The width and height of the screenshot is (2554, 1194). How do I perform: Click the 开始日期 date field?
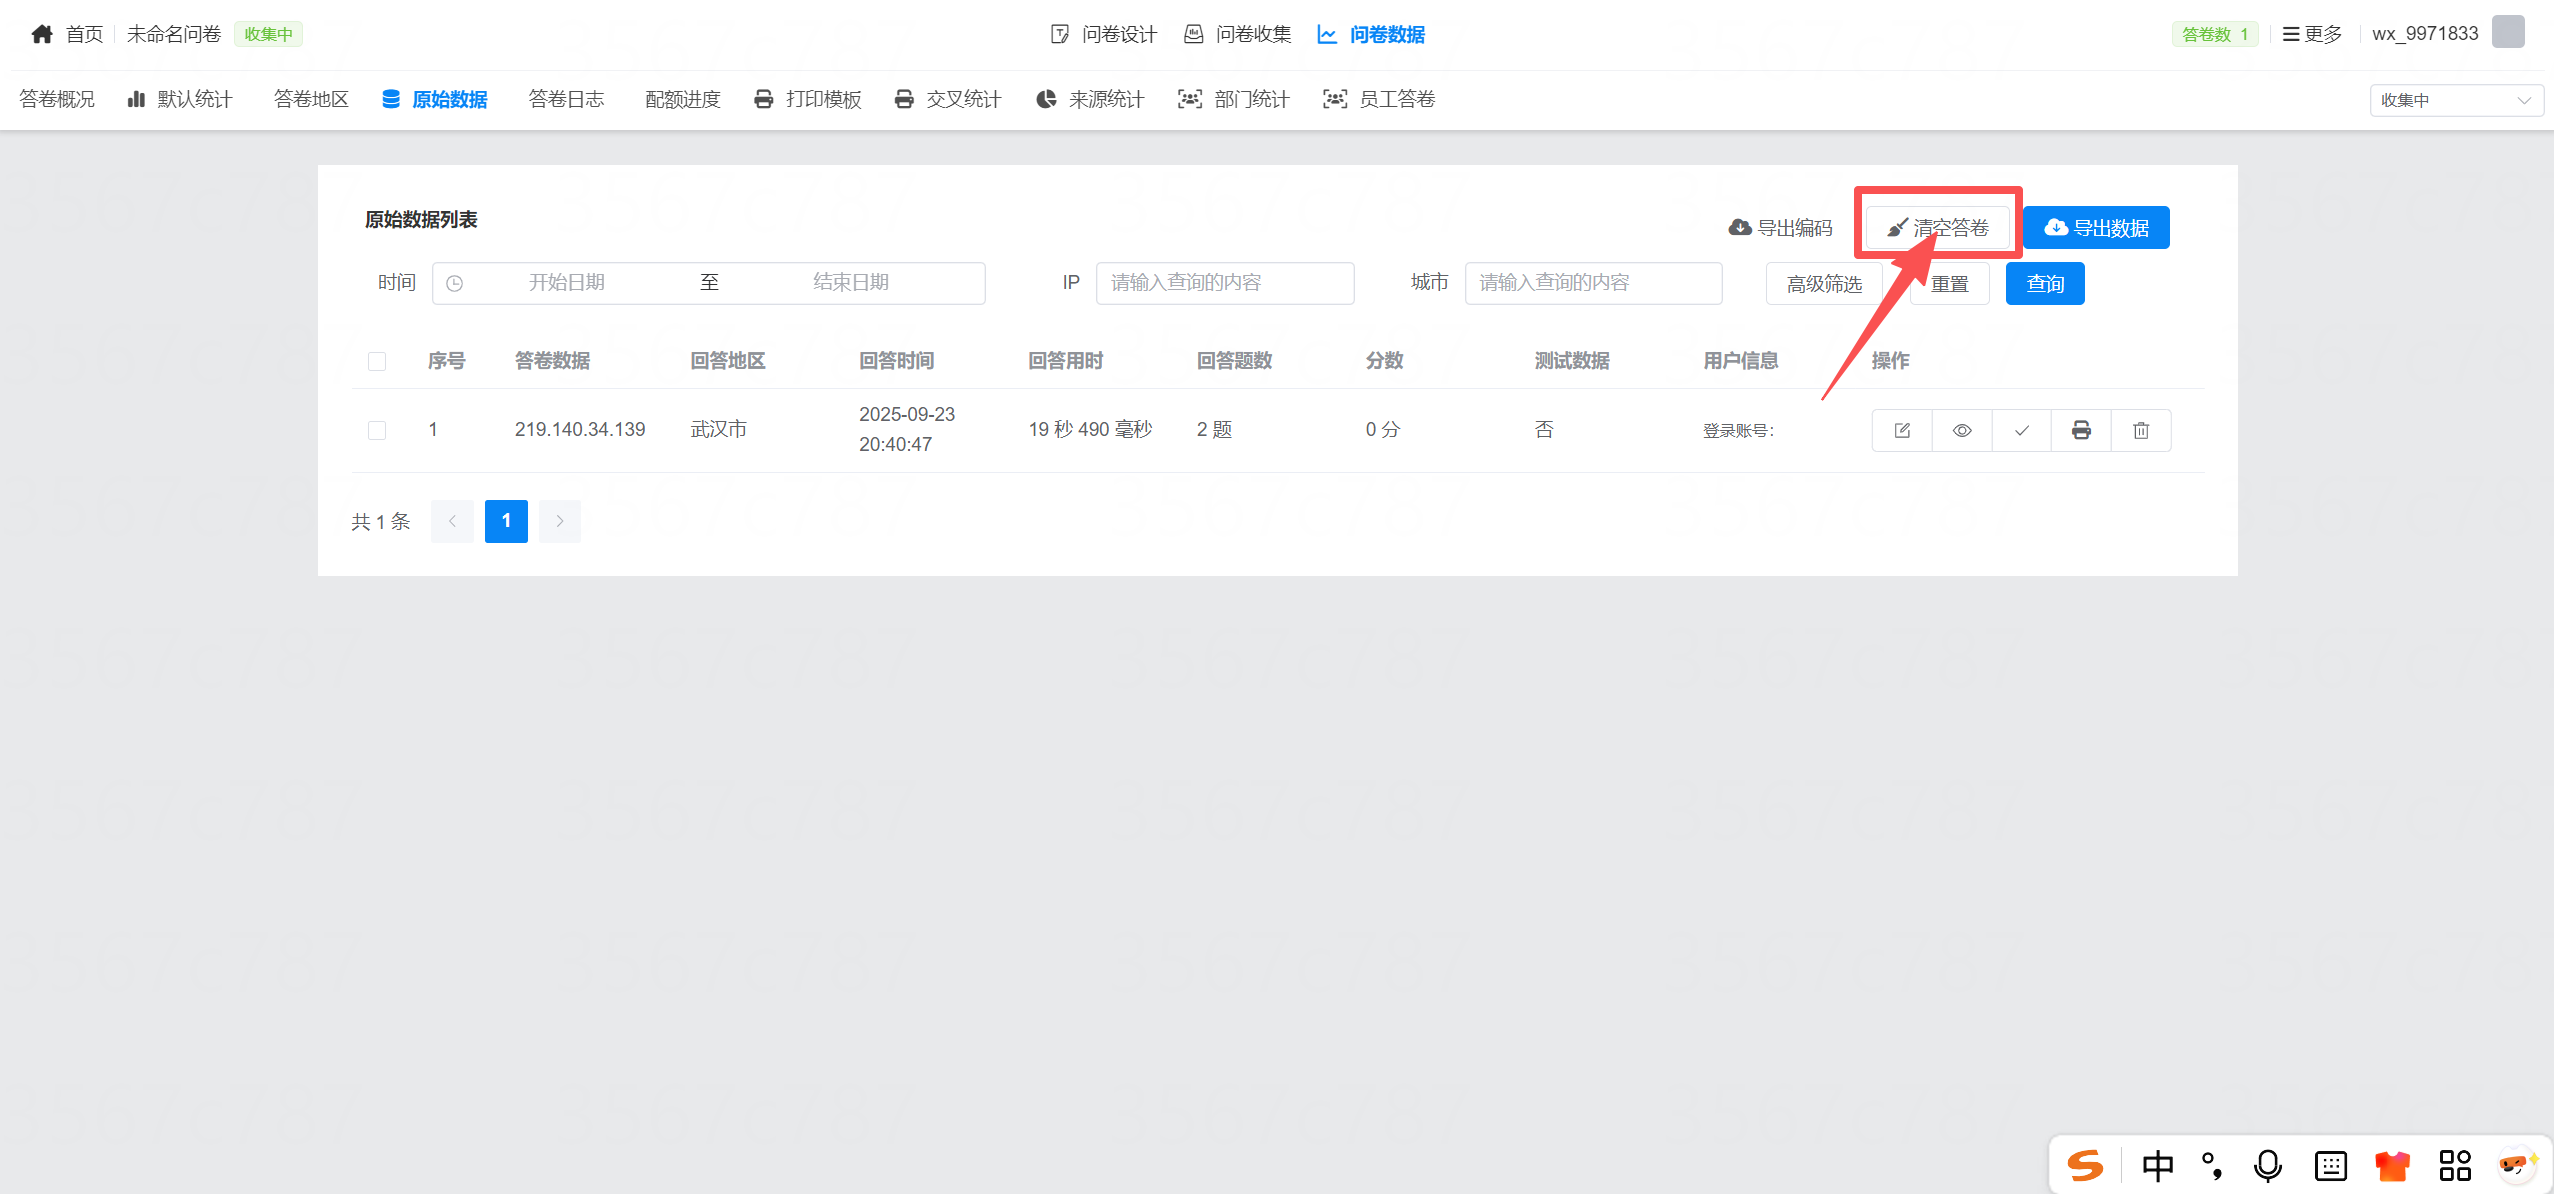(x=567, y=283)
